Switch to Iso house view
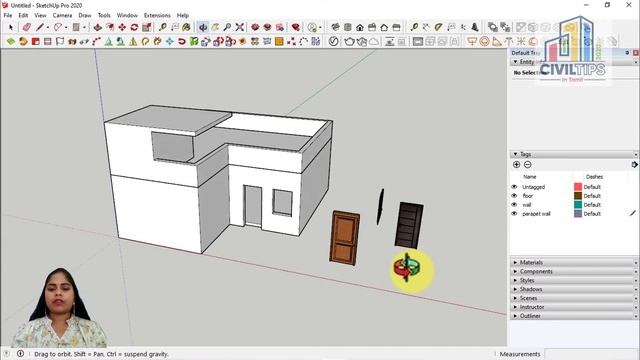640x360 pixels. (x=336, y=27)
